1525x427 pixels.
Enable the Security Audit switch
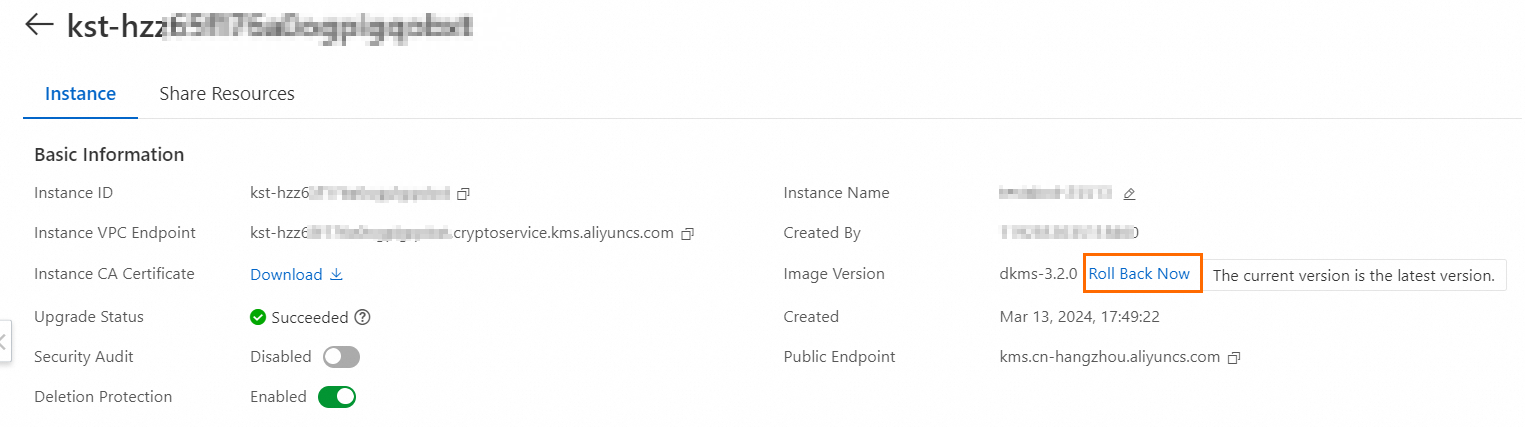(341, 357)
